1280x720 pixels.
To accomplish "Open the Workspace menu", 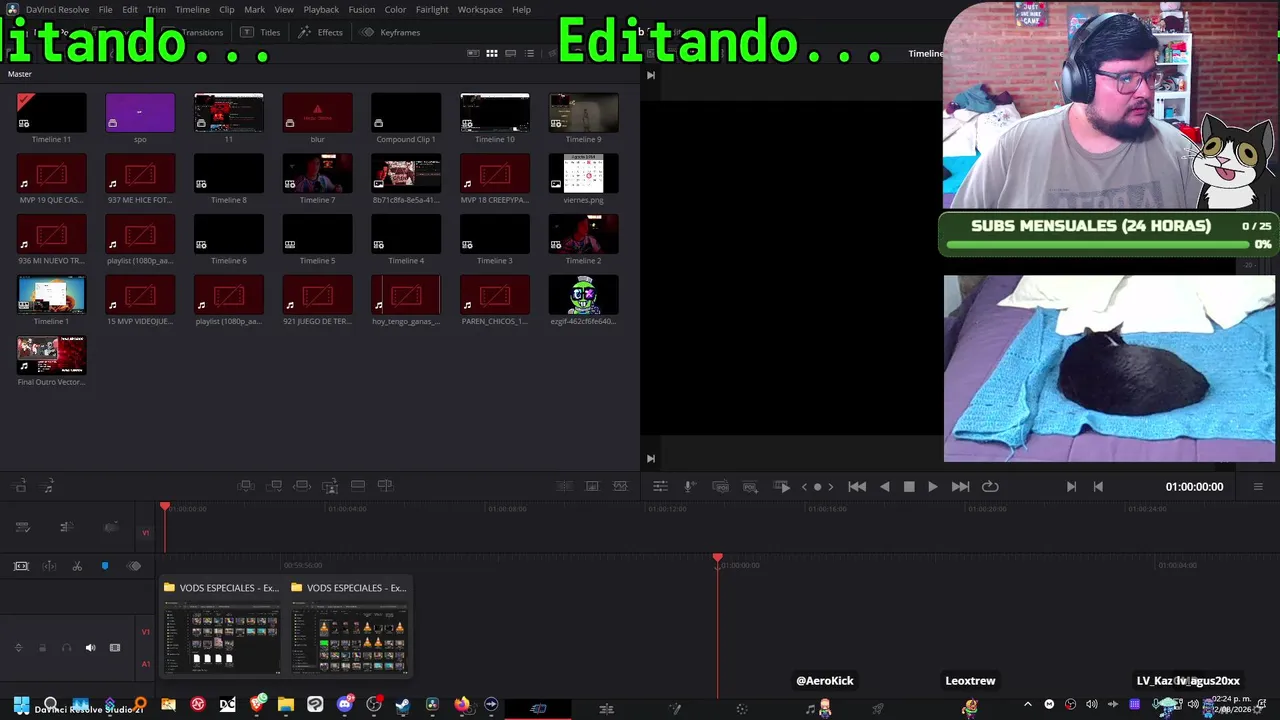I will [x=480, y=10].
